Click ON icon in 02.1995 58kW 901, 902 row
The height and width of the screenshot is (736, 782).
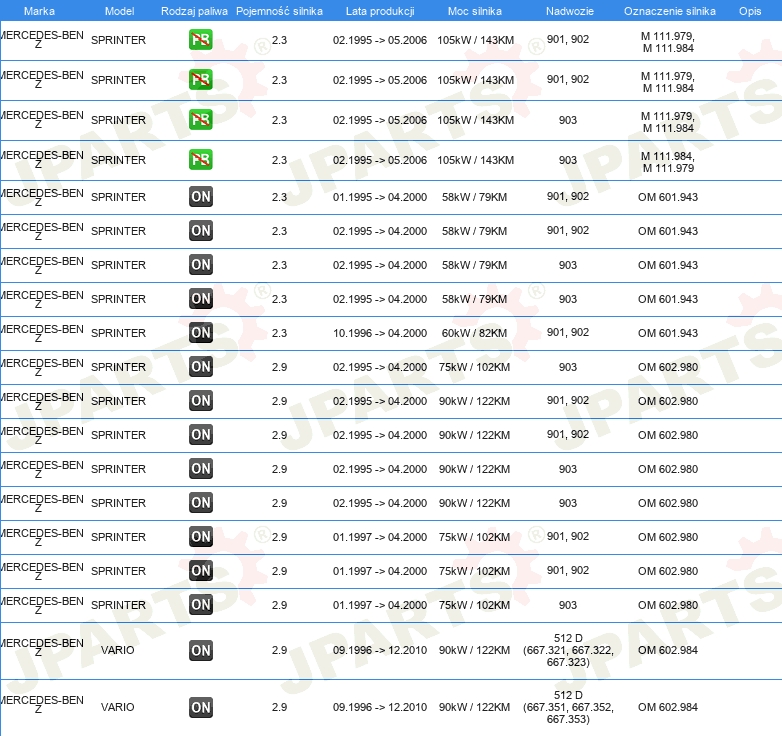[200, 230]
